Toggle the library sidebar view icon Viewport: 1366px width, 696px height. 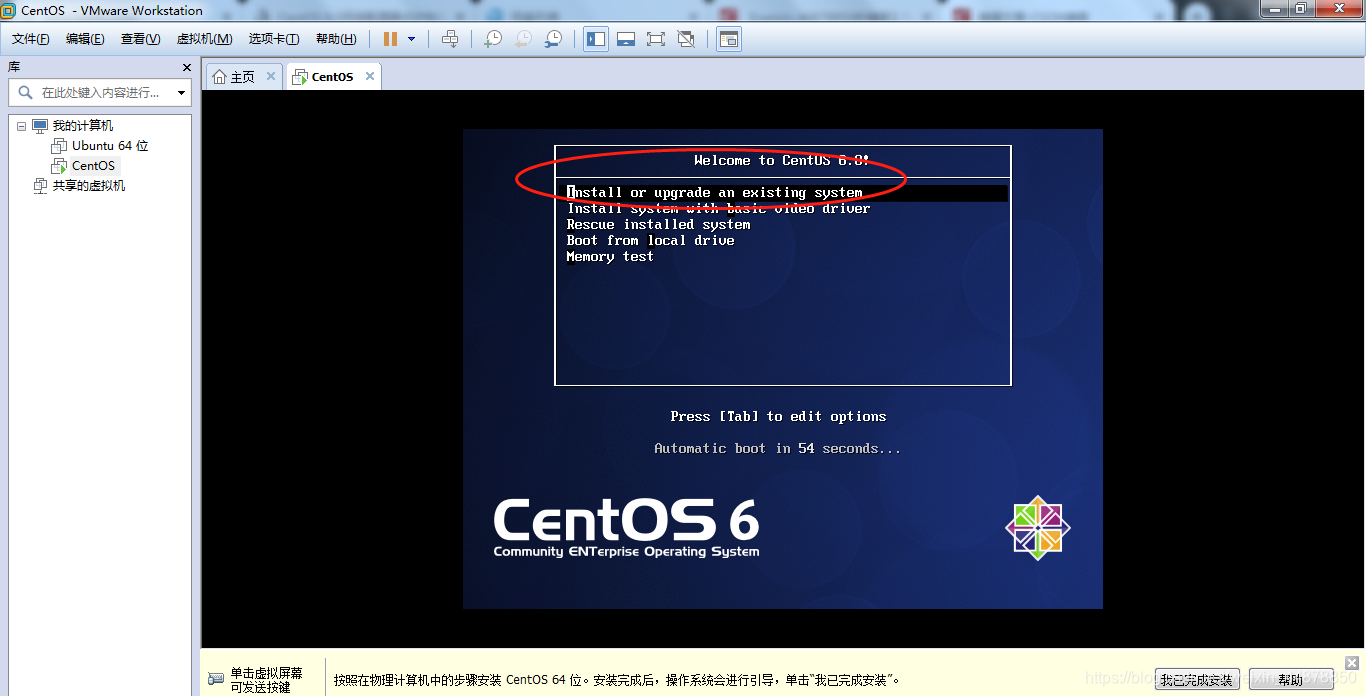click(596, 39)
